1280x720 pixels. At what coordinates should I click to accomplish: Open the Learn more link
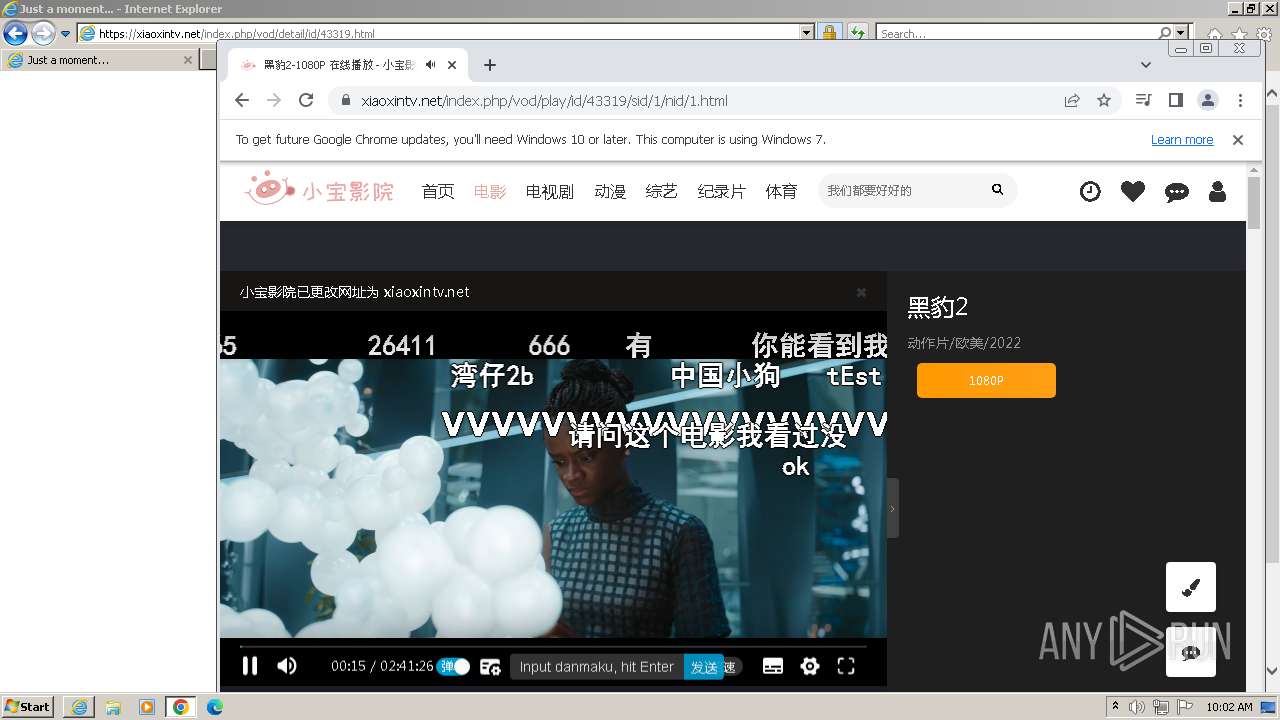tap(1182, 140)
